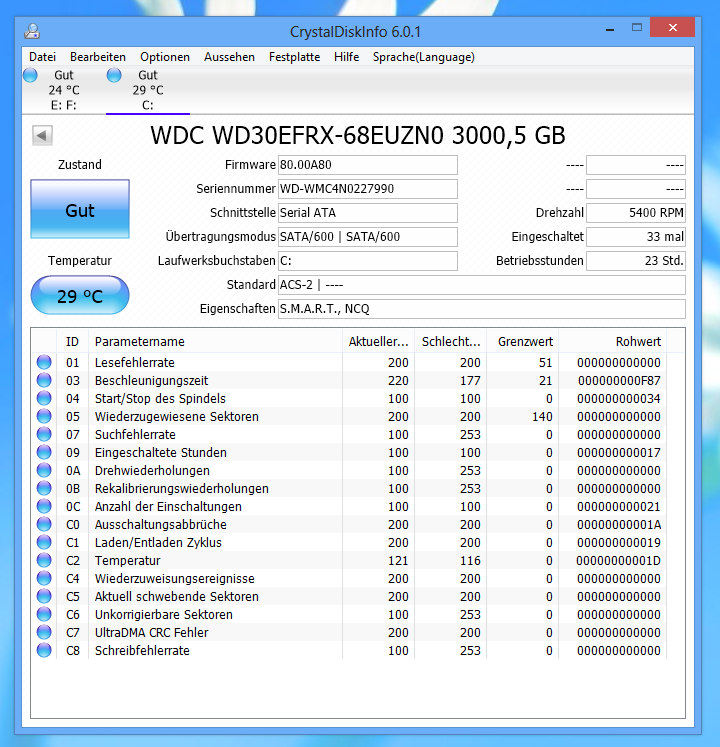Click the Schnittstelle field Serial ATA

pyautogui.click(x=367, y=212)
